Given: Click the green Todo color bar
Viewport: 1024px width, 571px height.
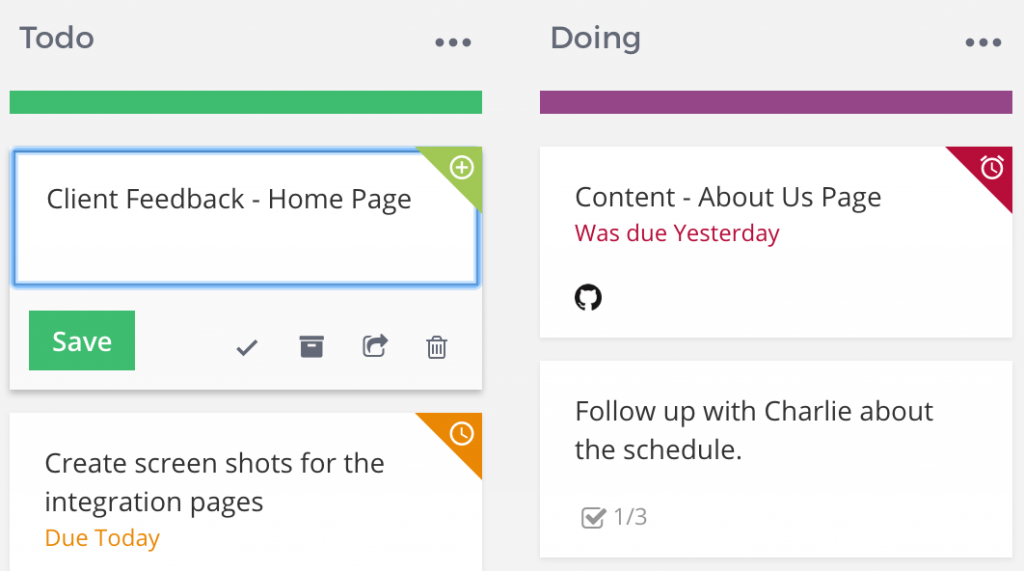Looking at the screenshot, I should click(246, 103).
